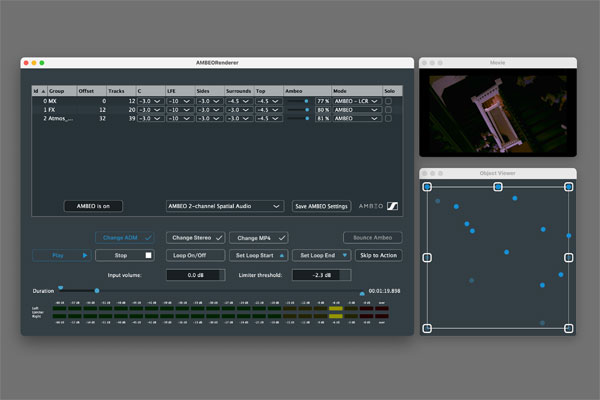600x400 pixels.
Task: Sort by the Offset column header
Action: [x=91, y=91]
